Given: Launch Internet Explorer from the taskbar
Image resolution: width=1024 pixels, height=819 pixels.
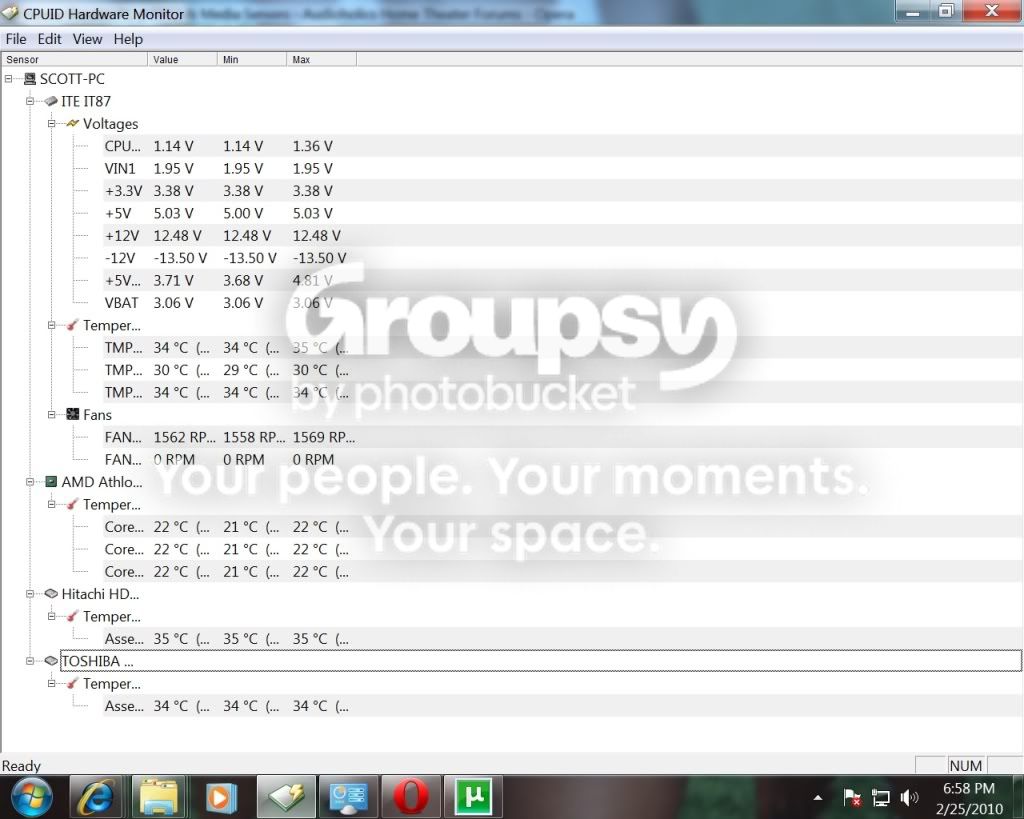Looking at the screenshot, I should pyautogui.click(x=95, y=797).
